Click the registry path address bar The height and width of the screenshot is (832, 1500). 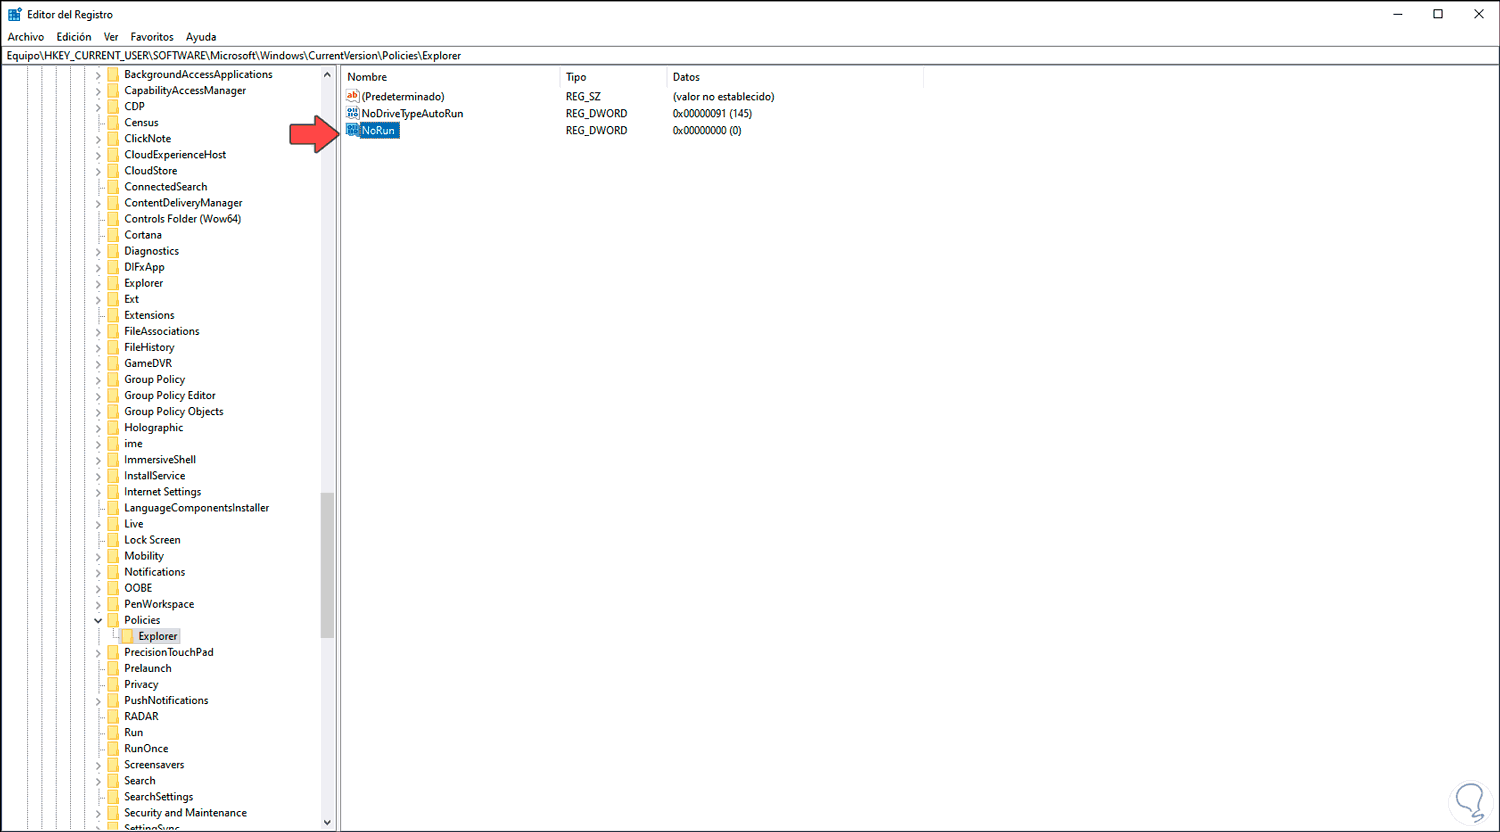pos(750,56)
